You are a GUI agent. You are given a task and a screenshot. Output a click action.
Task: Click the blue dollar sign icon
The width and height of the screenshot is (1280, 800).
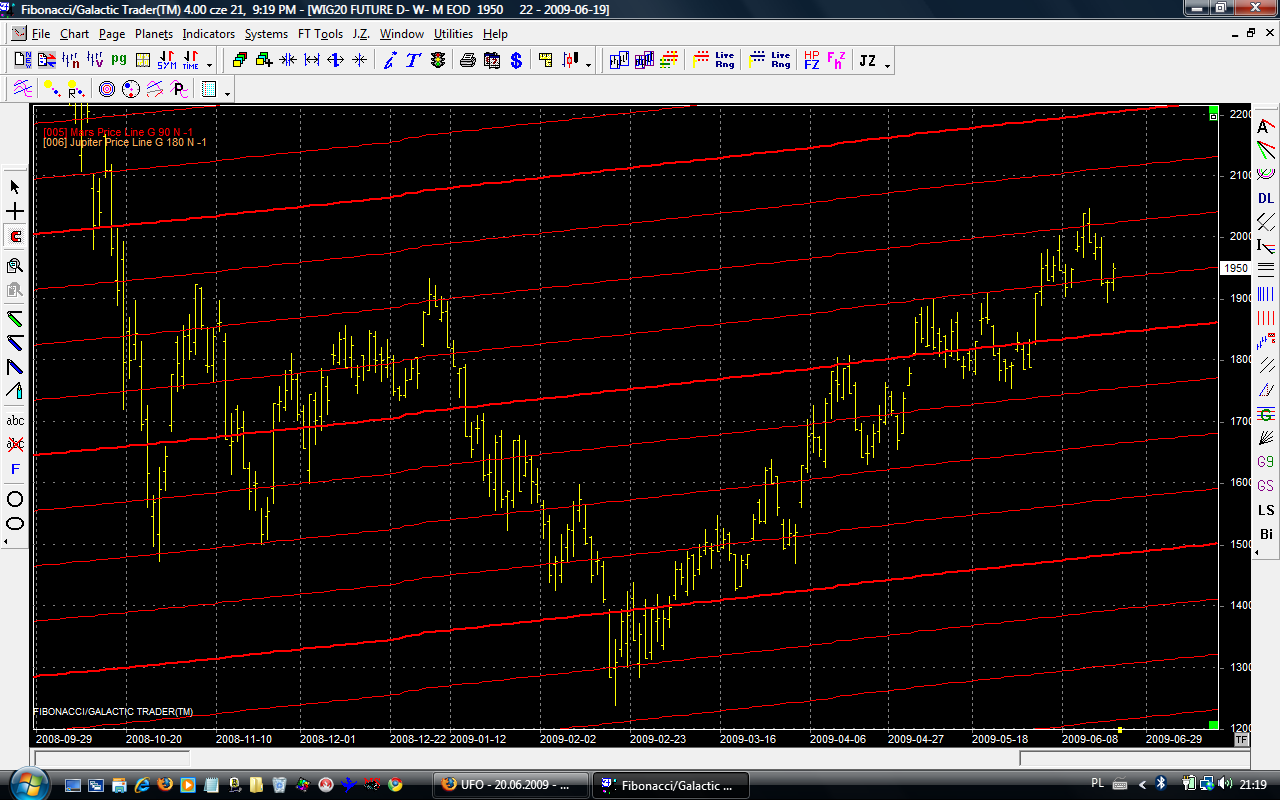tap(516, 61)
